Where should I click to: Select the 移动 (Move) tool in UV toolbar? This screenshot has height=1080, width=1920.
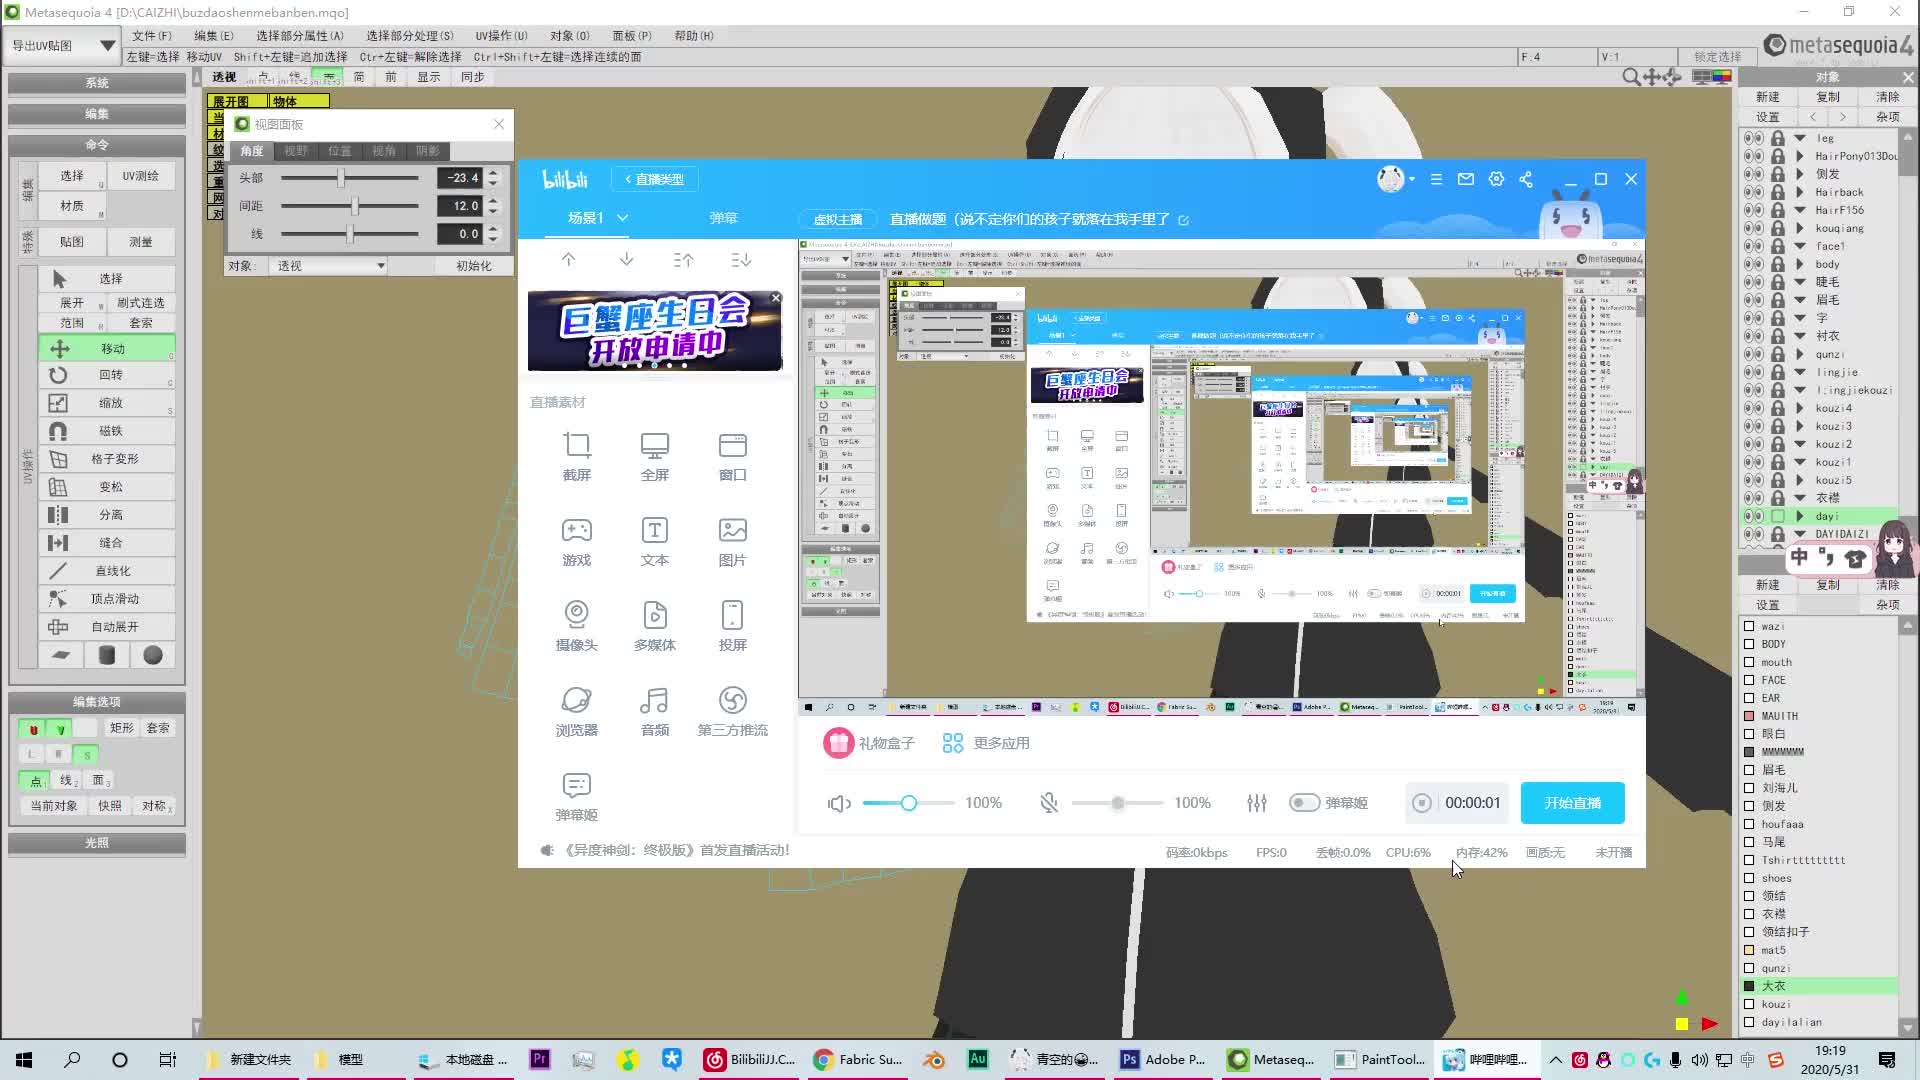[x=108, y=348]
